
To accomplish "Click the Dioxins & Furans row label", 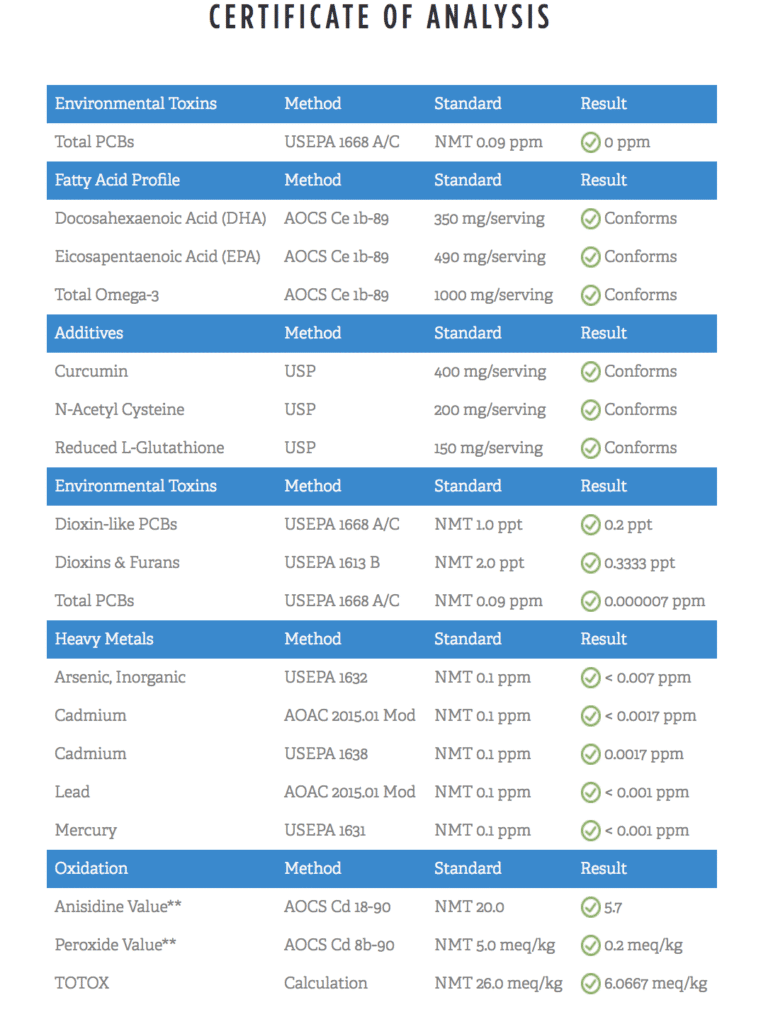I will 117,562.
